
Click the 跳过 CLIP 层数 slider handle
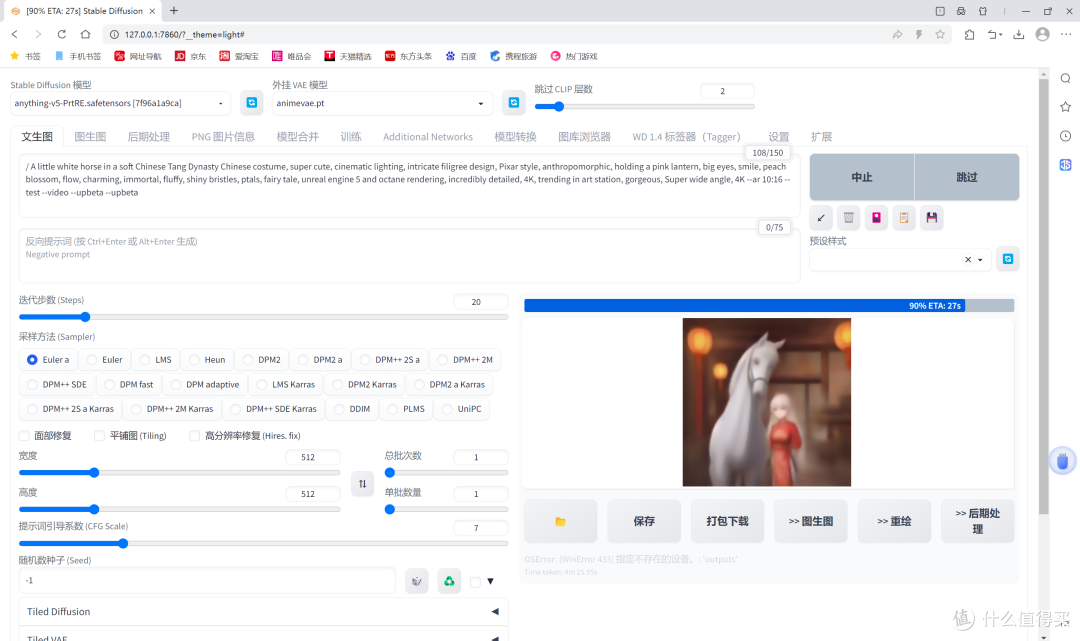559,106
